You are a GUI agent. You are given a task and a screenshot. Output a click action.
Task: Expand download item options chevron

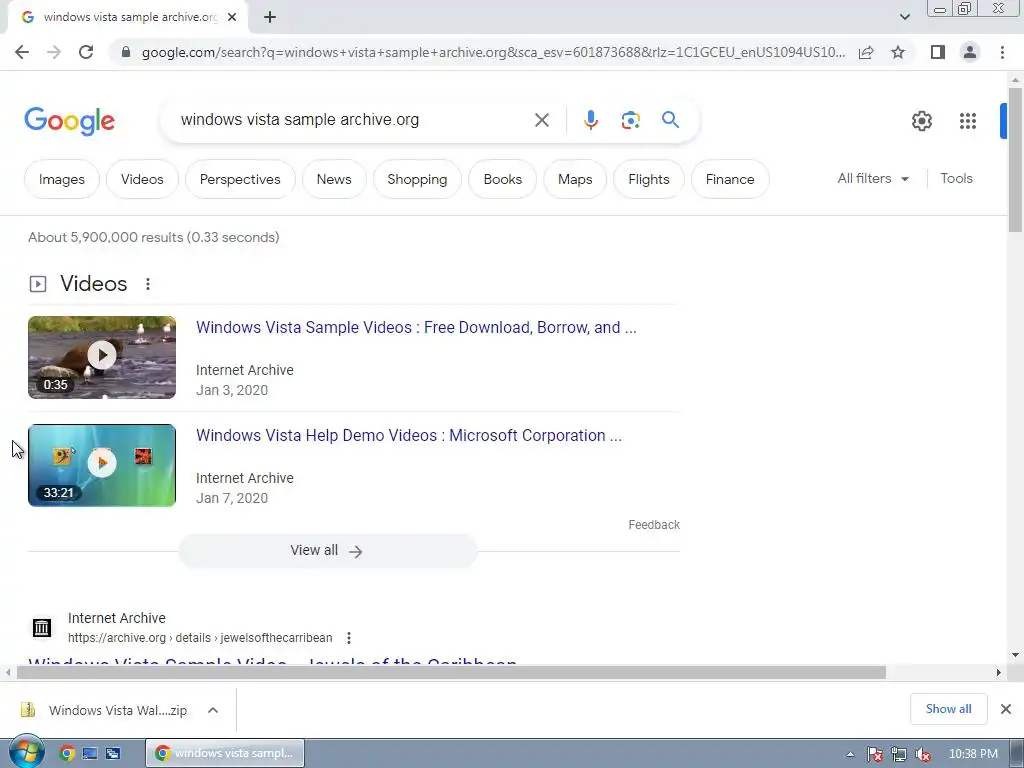(213, 710)
